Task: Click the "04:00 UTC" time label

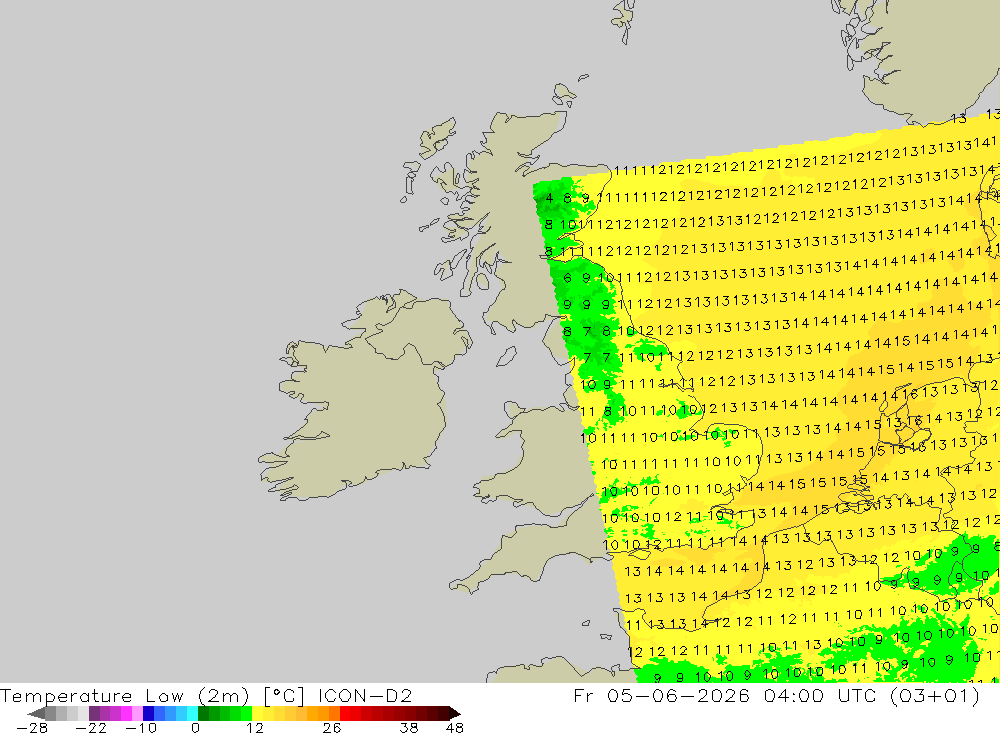Action: [x=820, y=695]
